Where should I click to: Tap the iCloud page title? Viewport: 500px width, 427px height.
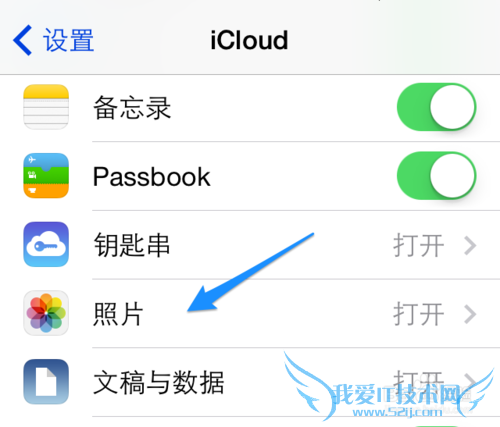pyautogui.click(x=249, y=40)
